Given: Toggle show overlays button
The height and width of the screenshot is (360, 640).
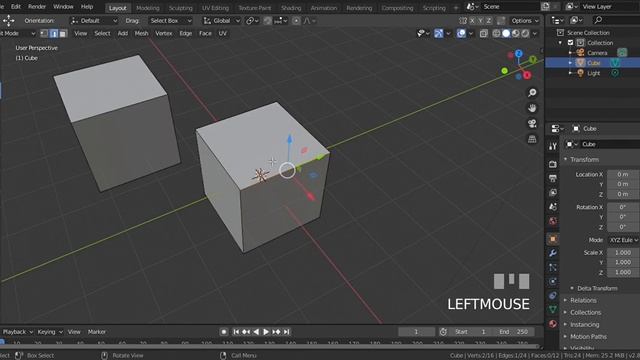Looking at the screenshot, I should 461,33.
